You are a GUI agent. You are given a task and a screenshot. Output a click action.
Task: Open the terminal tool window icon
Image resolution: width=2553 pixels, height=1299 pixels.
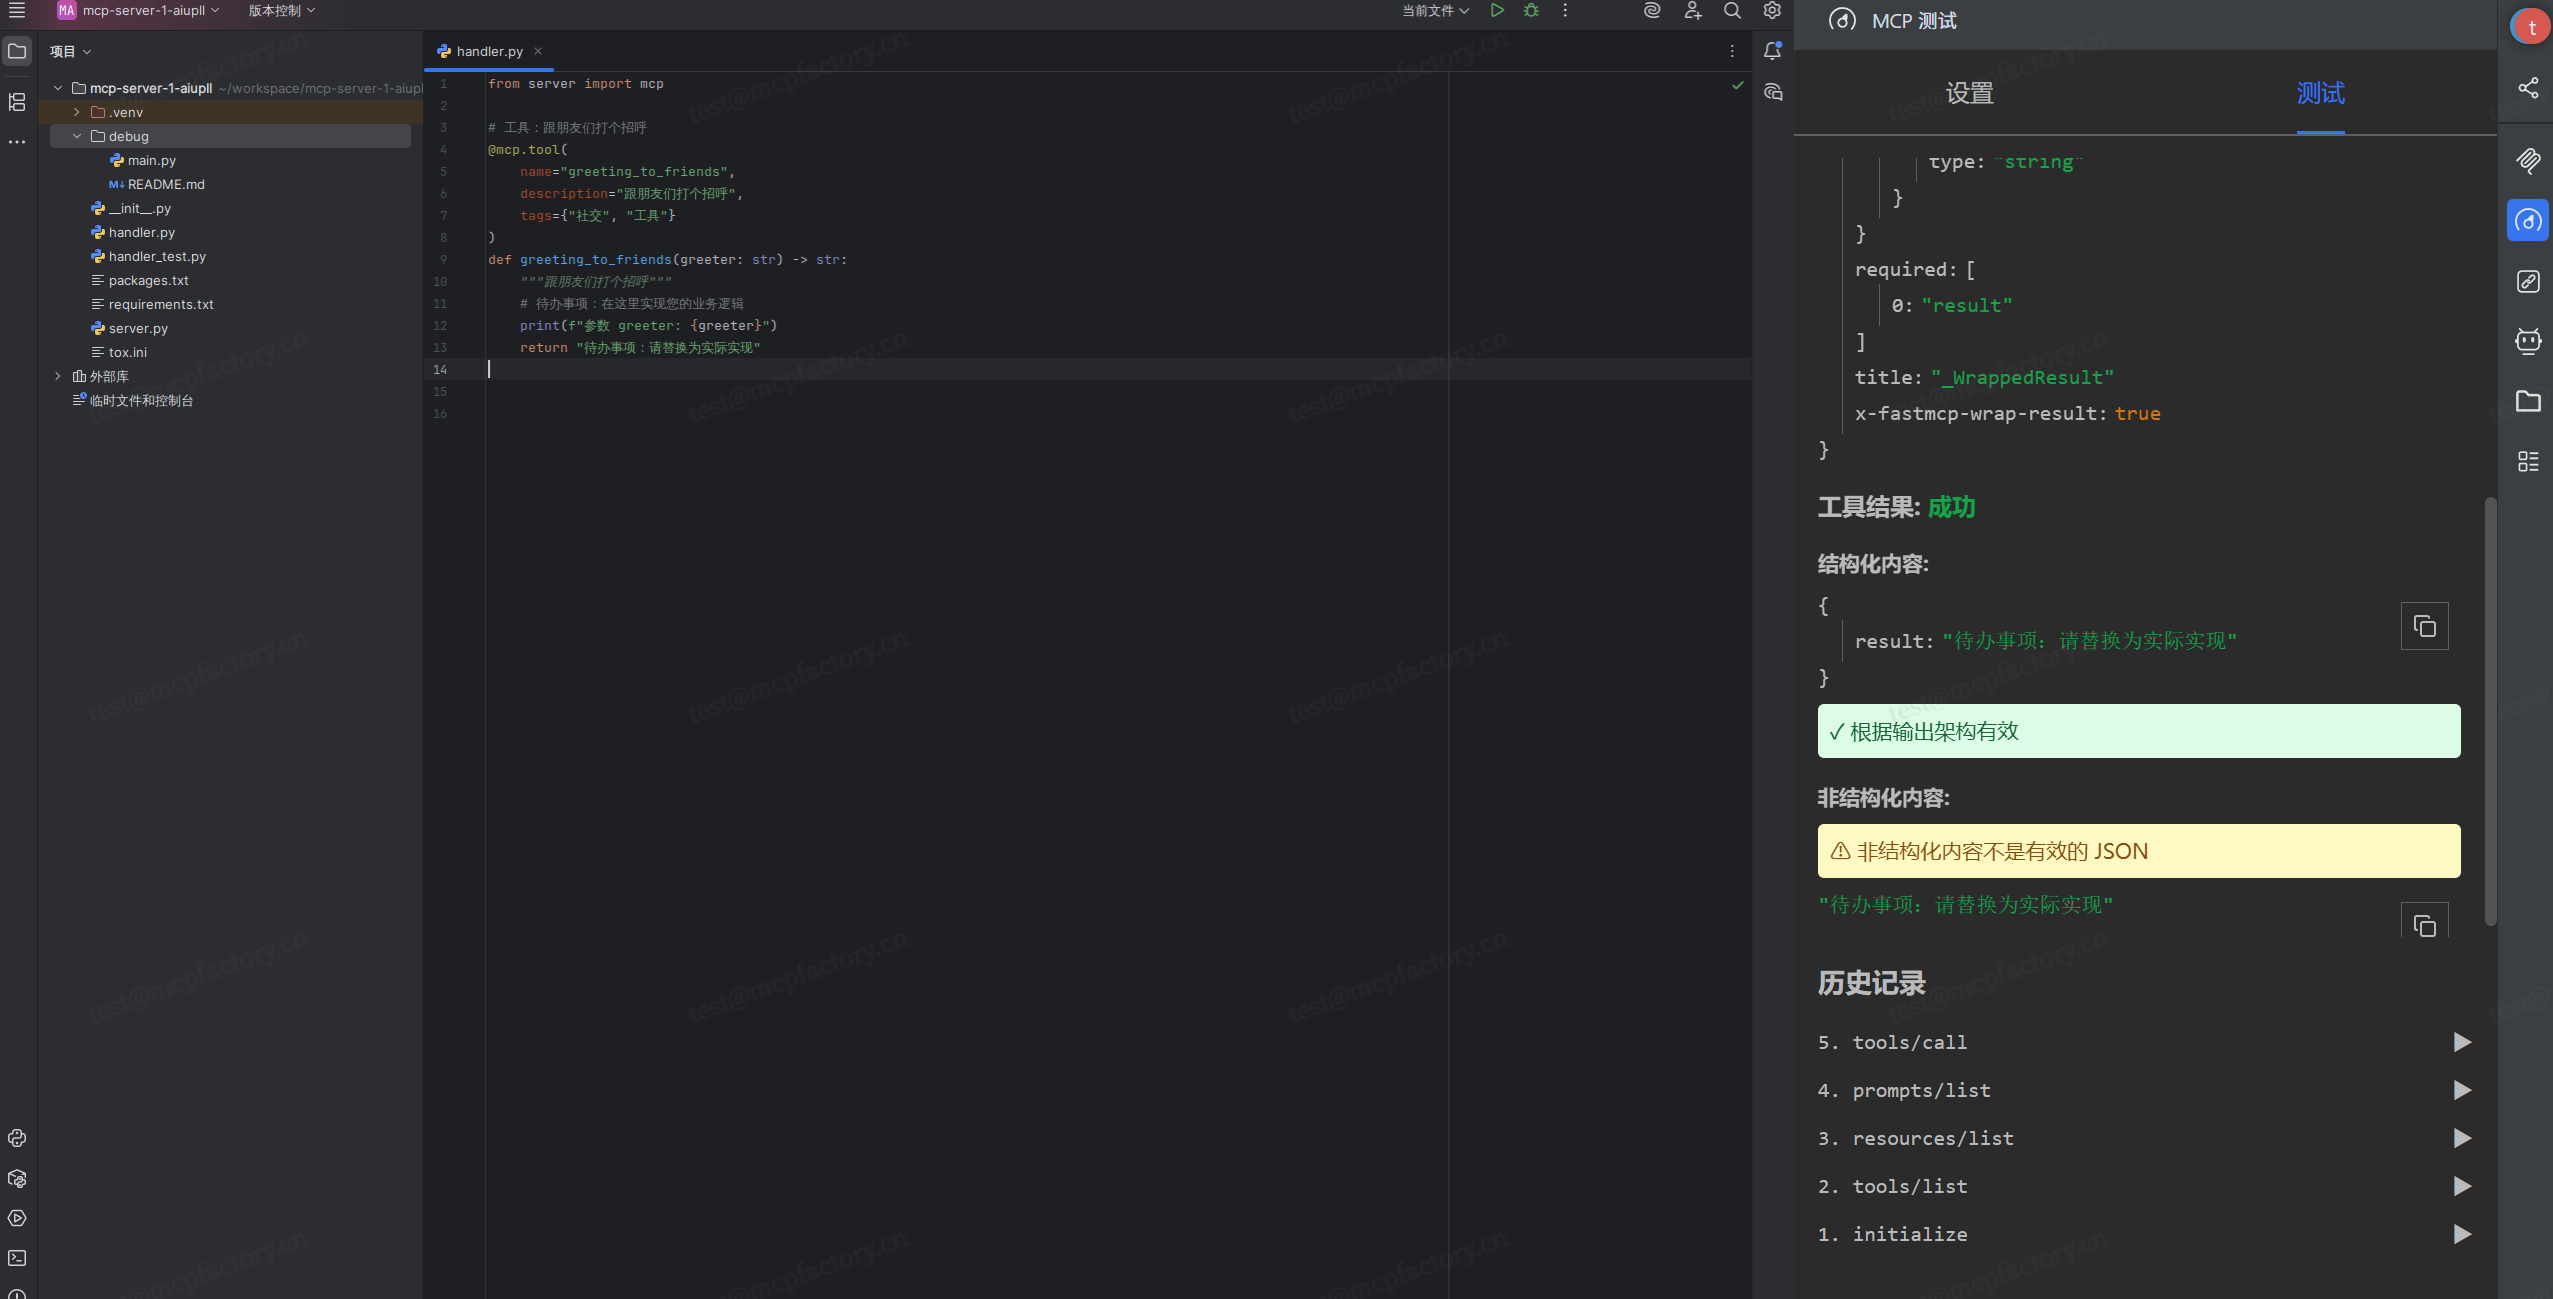pos(17,1258)
